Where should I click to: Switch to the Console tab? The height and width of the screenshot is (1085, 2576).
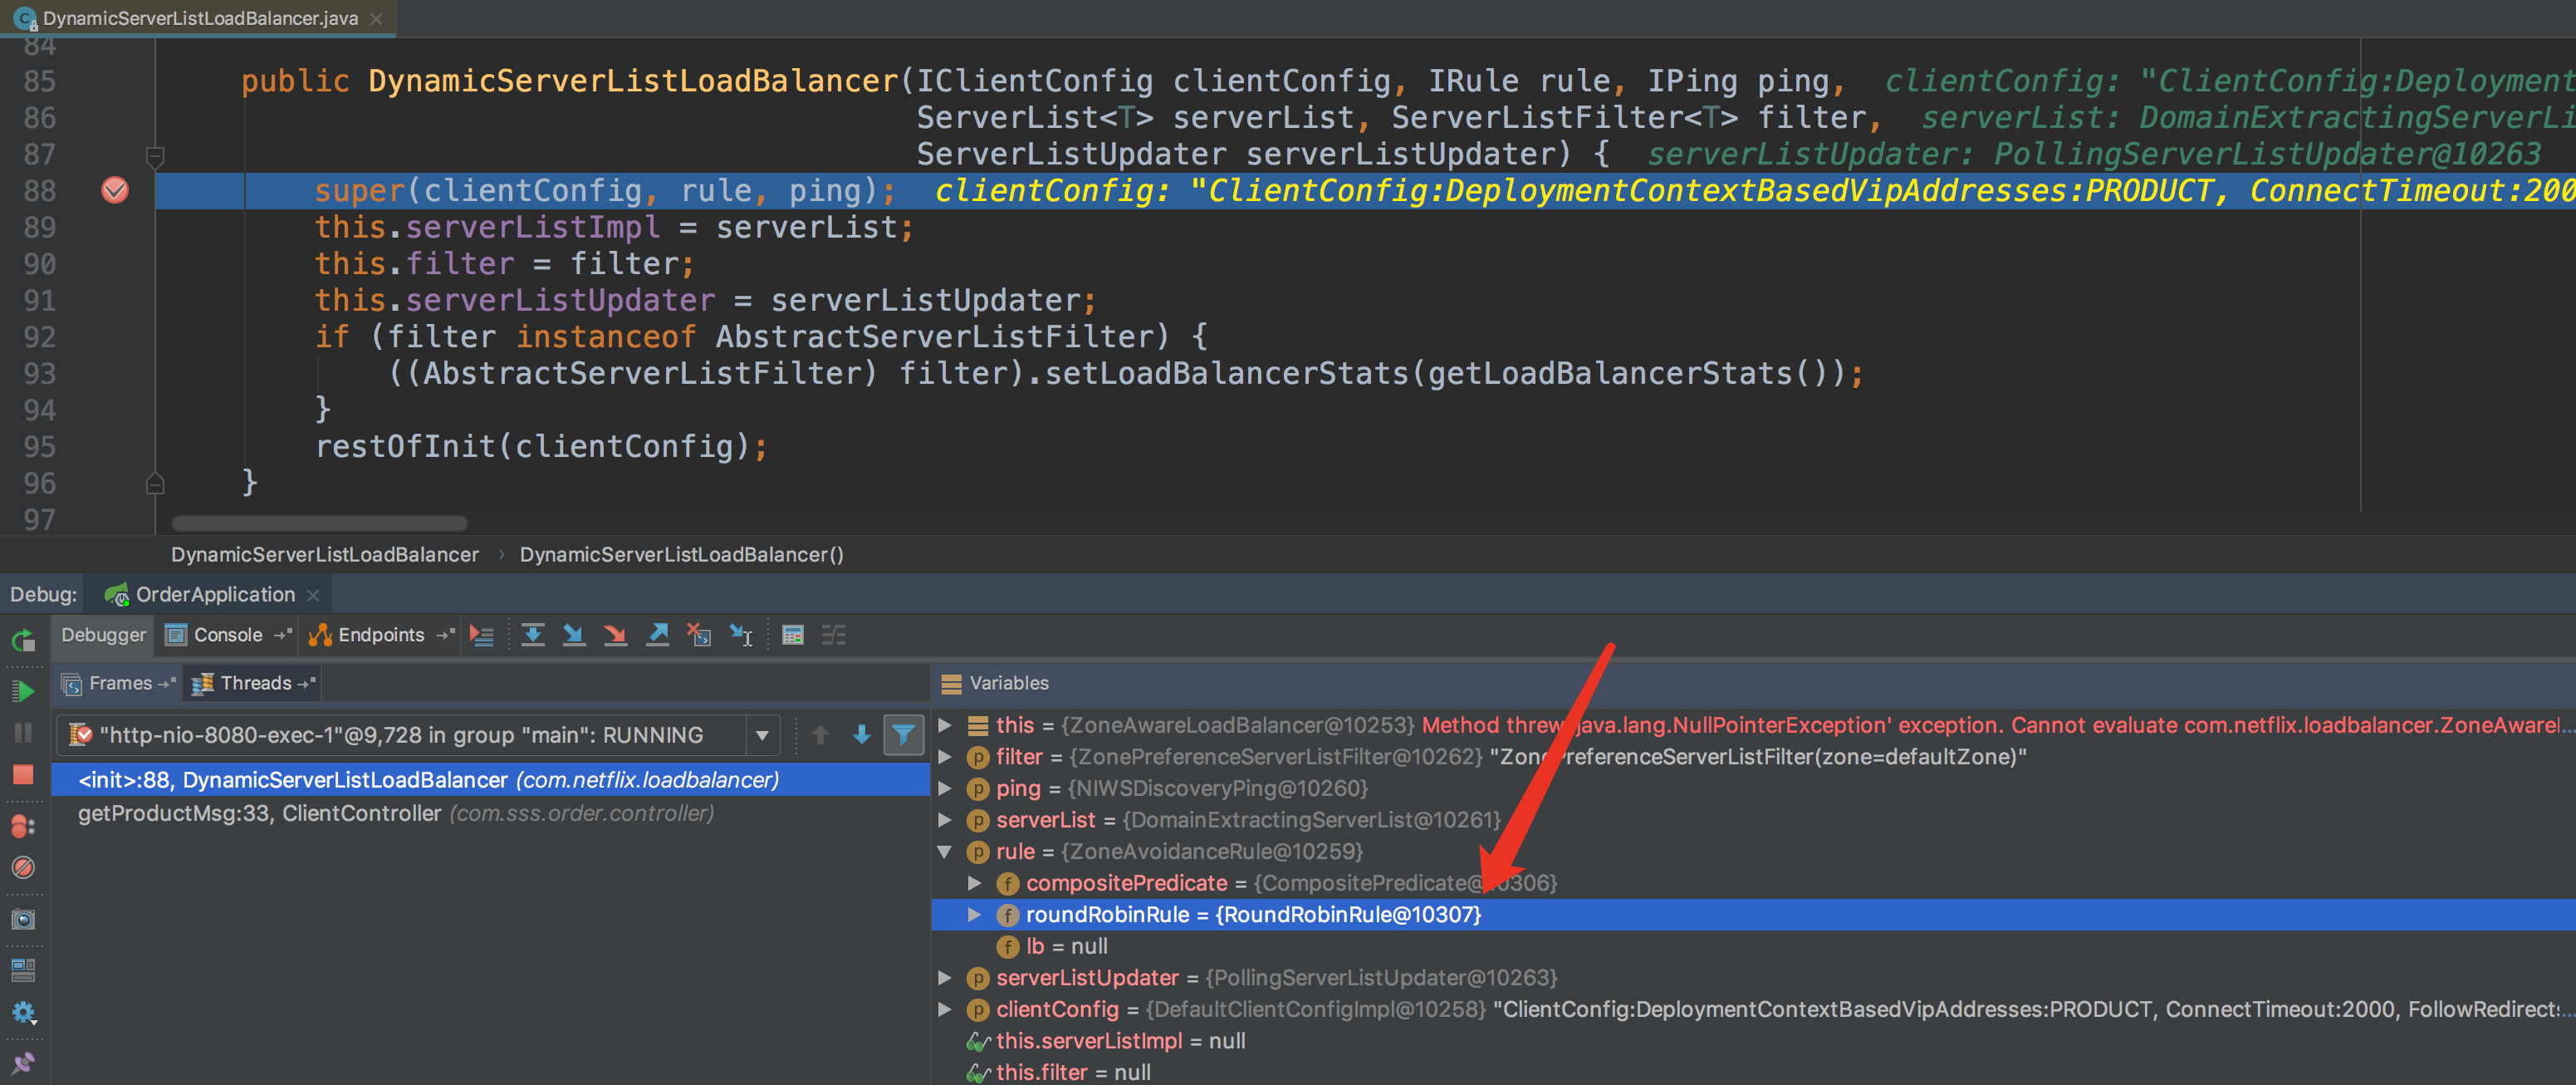227,635
